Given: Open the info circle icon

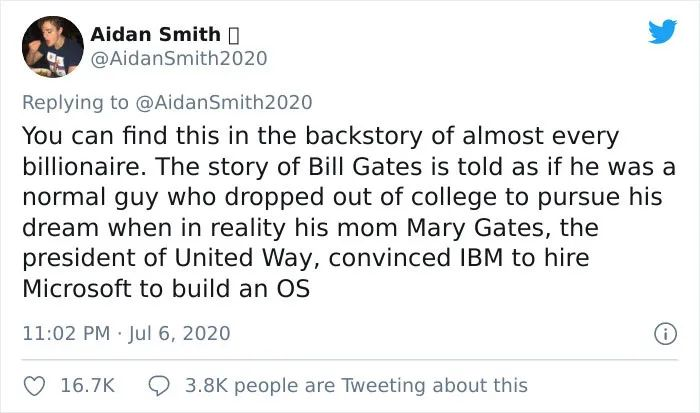Looking at the screenshot, I should 662,333.
